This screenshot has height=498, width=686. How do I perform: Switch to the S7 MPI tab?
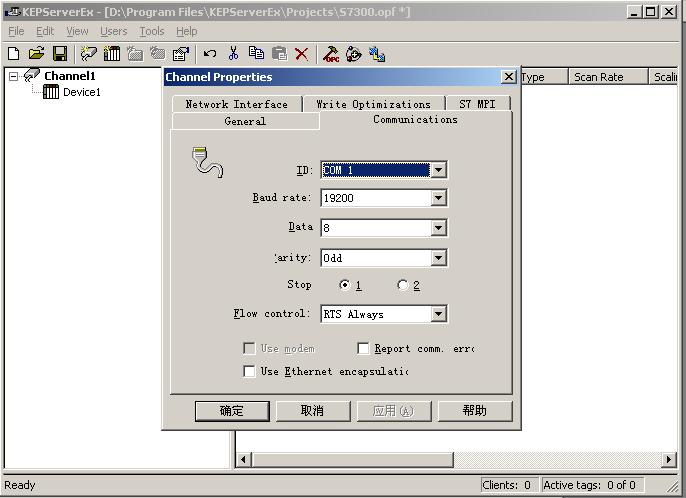click(477, 104)
